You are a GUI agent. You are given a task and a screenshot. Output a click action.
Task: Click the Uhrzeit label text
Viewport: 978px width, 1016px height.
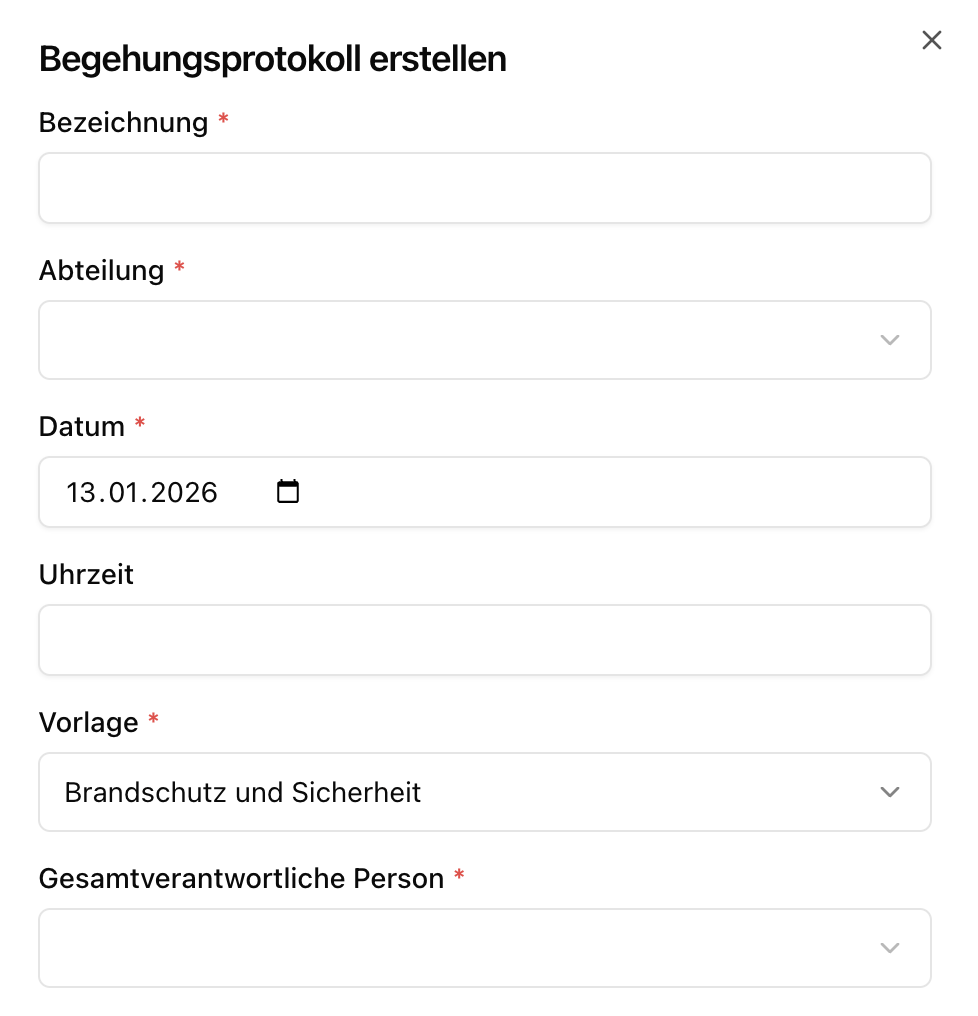[x=86, y=574]
